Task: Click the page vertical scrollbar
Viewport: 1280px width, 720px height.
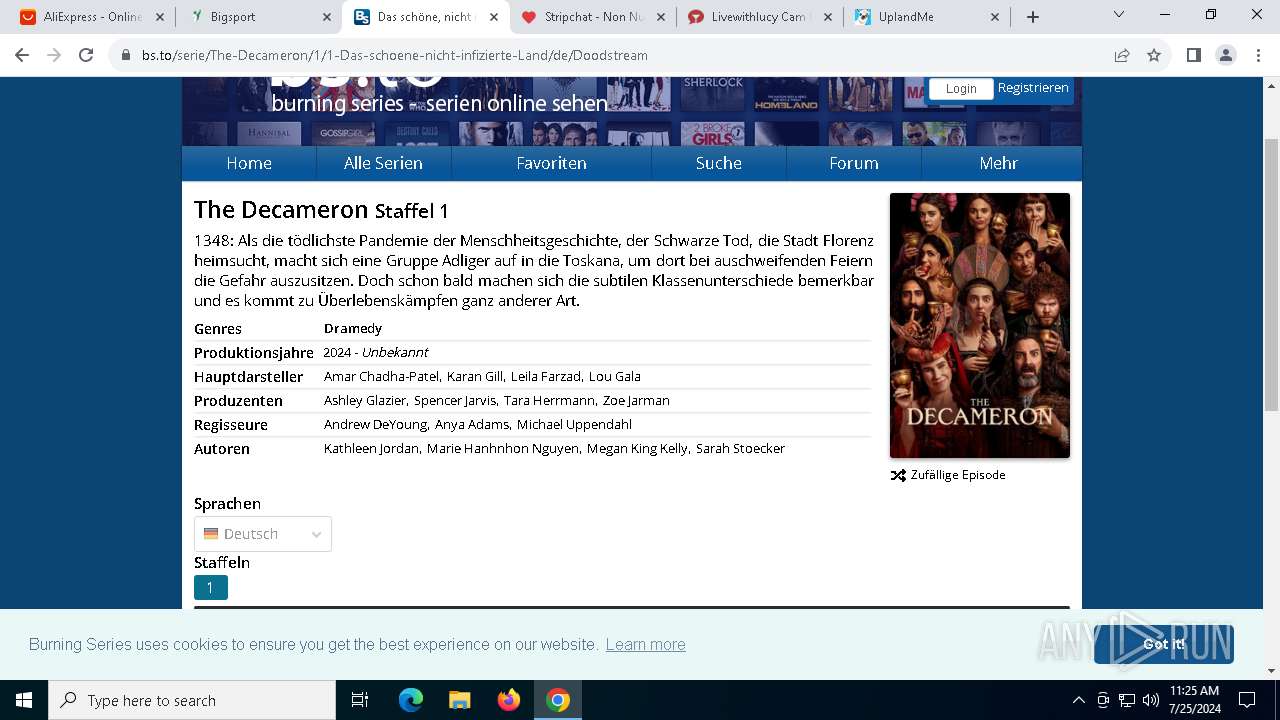Action: click(1271, 275)
